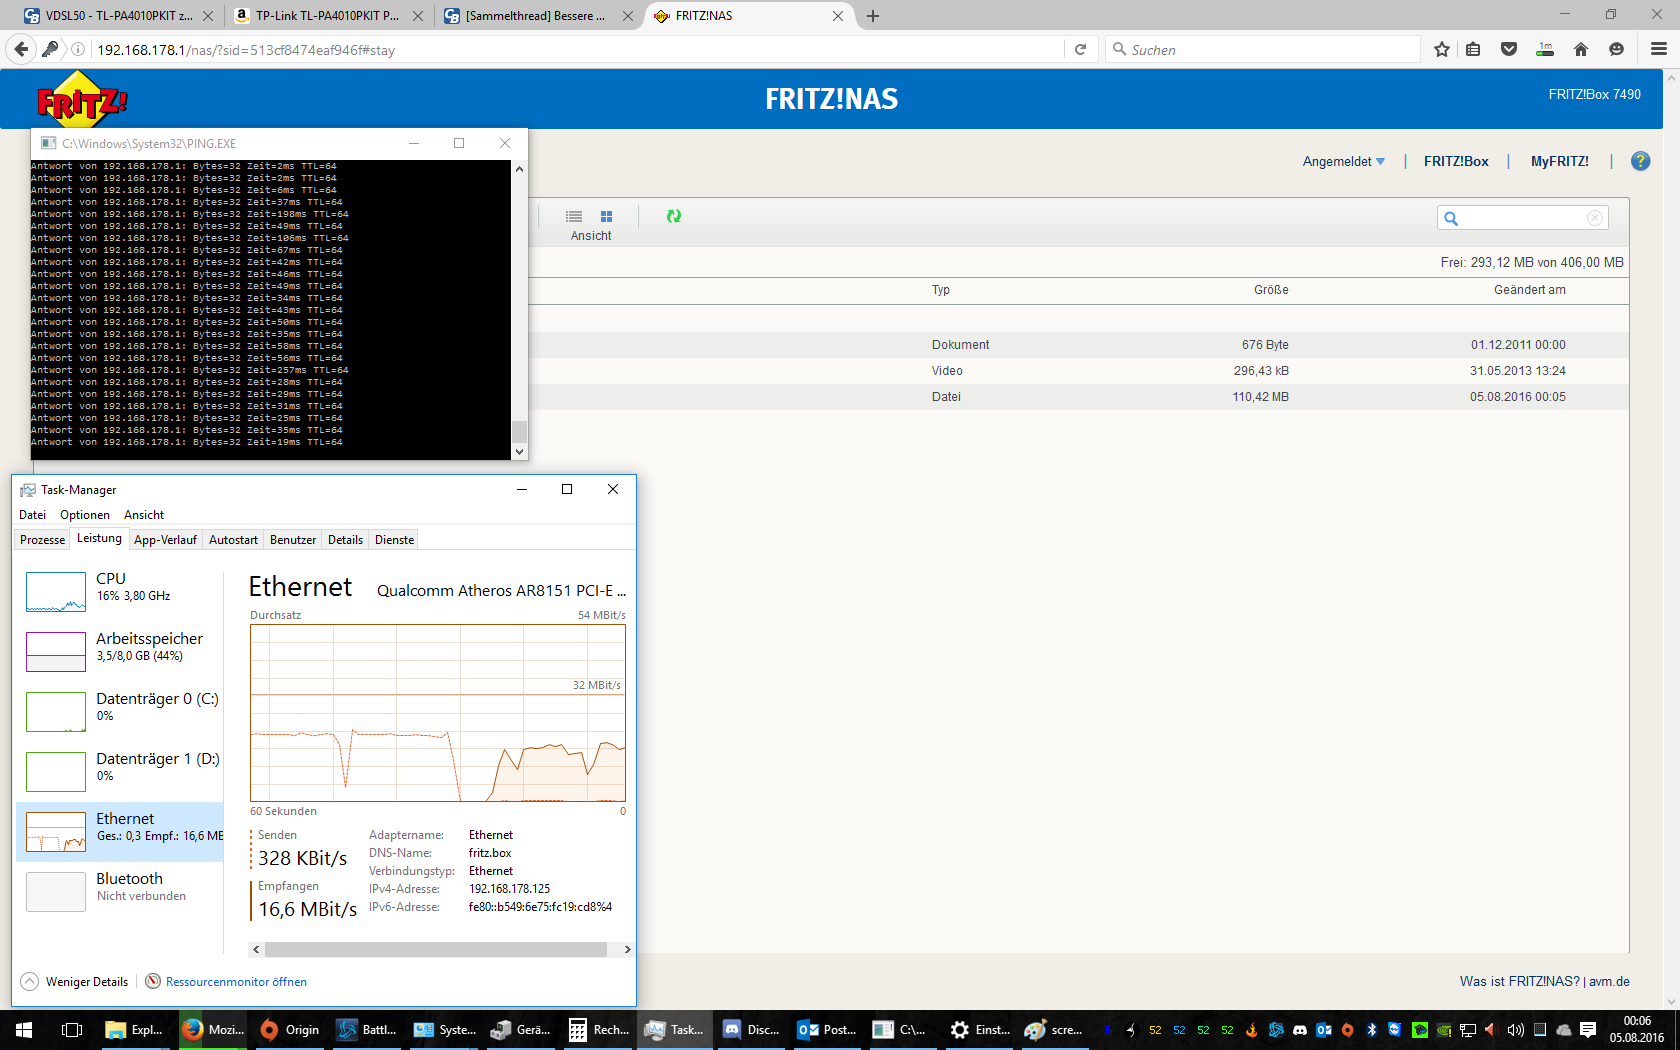1680x1050 pixels.
Task: Select CPU in the performance list
Action: point(120,590)
